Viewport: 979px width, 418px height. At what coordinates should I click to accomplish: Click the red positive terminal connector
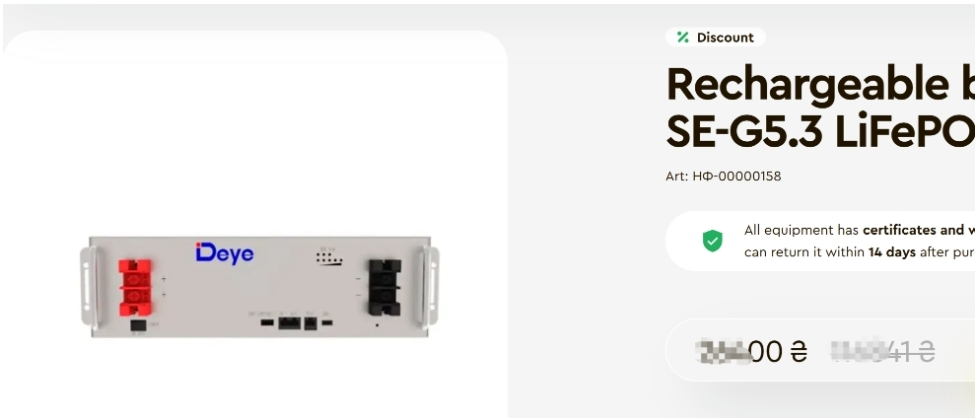click(x=135, y=287)
